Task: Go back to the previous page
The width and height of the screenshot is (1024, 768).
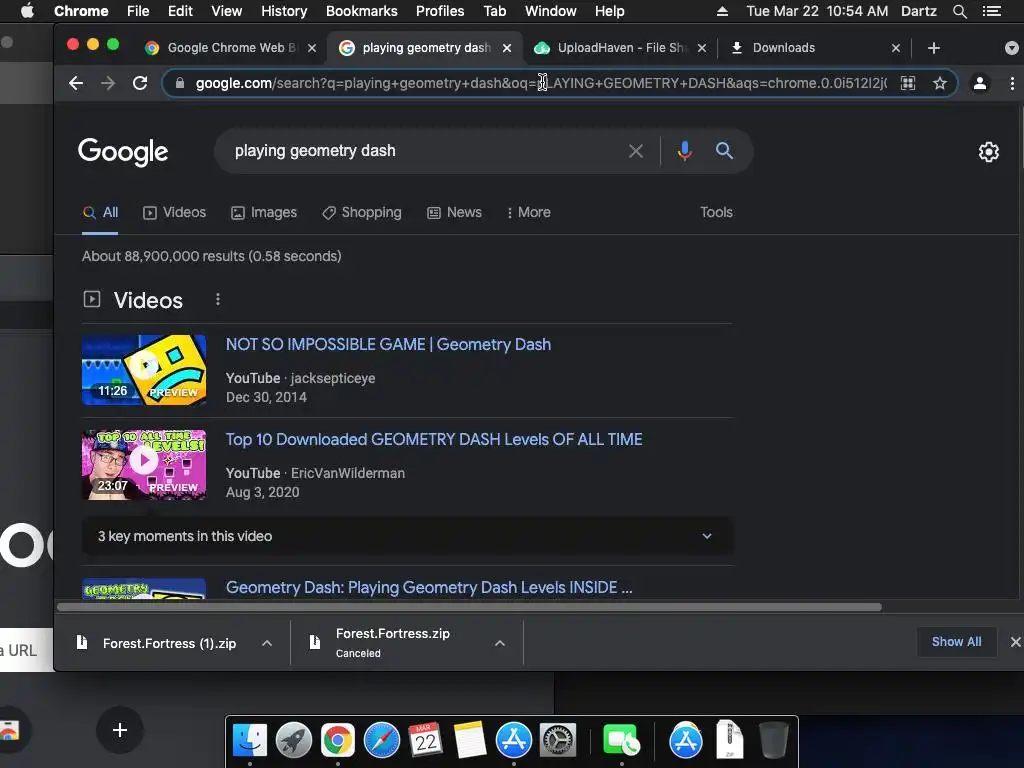Action: [x=76, y=83]
